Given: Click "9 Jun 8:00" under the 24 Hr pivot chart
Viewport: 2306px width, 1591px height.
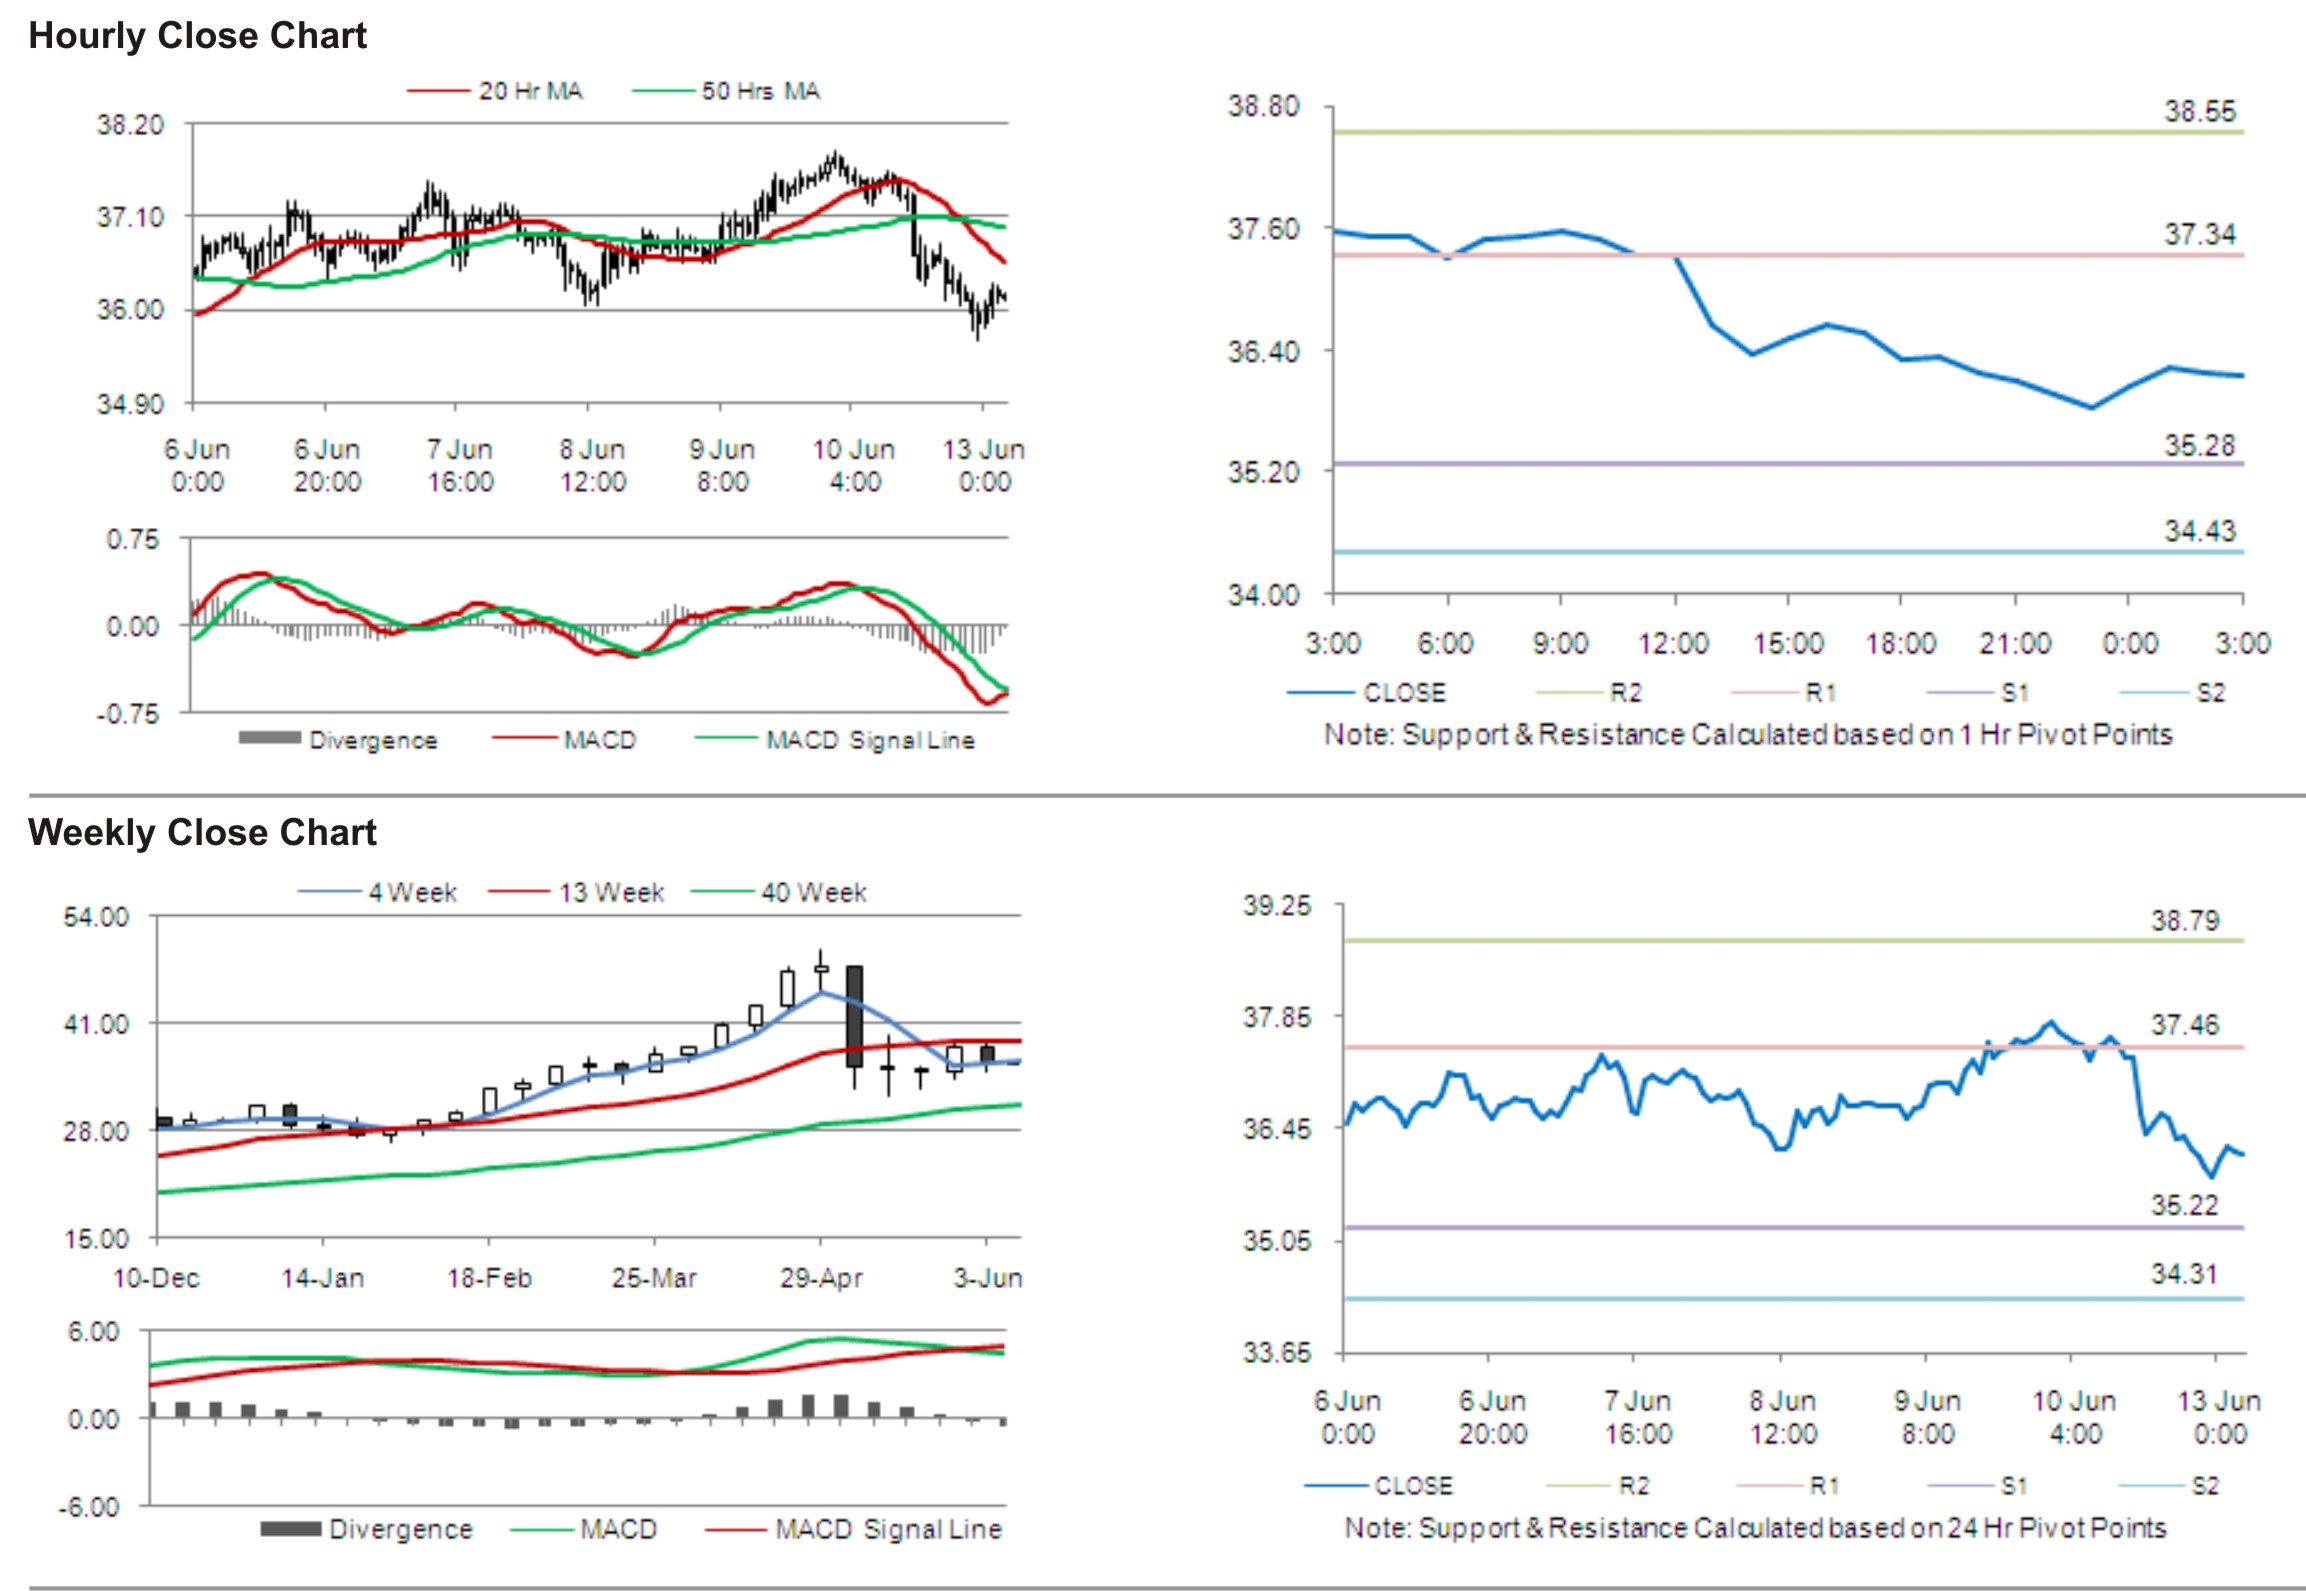Looking at the screenshot, I should [x=1927, y=1418].
